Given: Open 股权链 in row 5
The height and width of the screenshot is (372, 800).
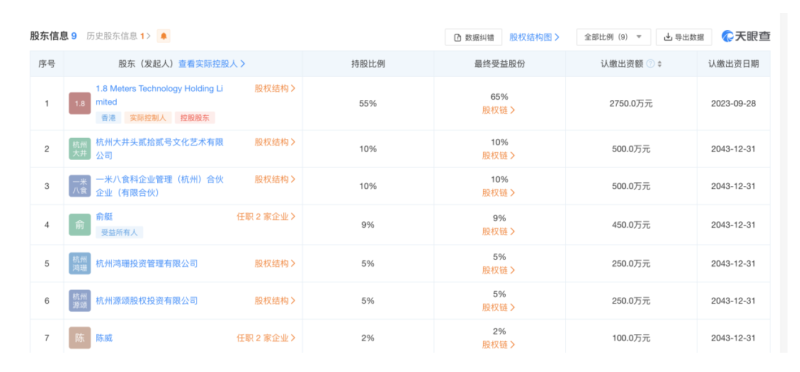Looking at the screenshot, I should (x=498, y=270).
